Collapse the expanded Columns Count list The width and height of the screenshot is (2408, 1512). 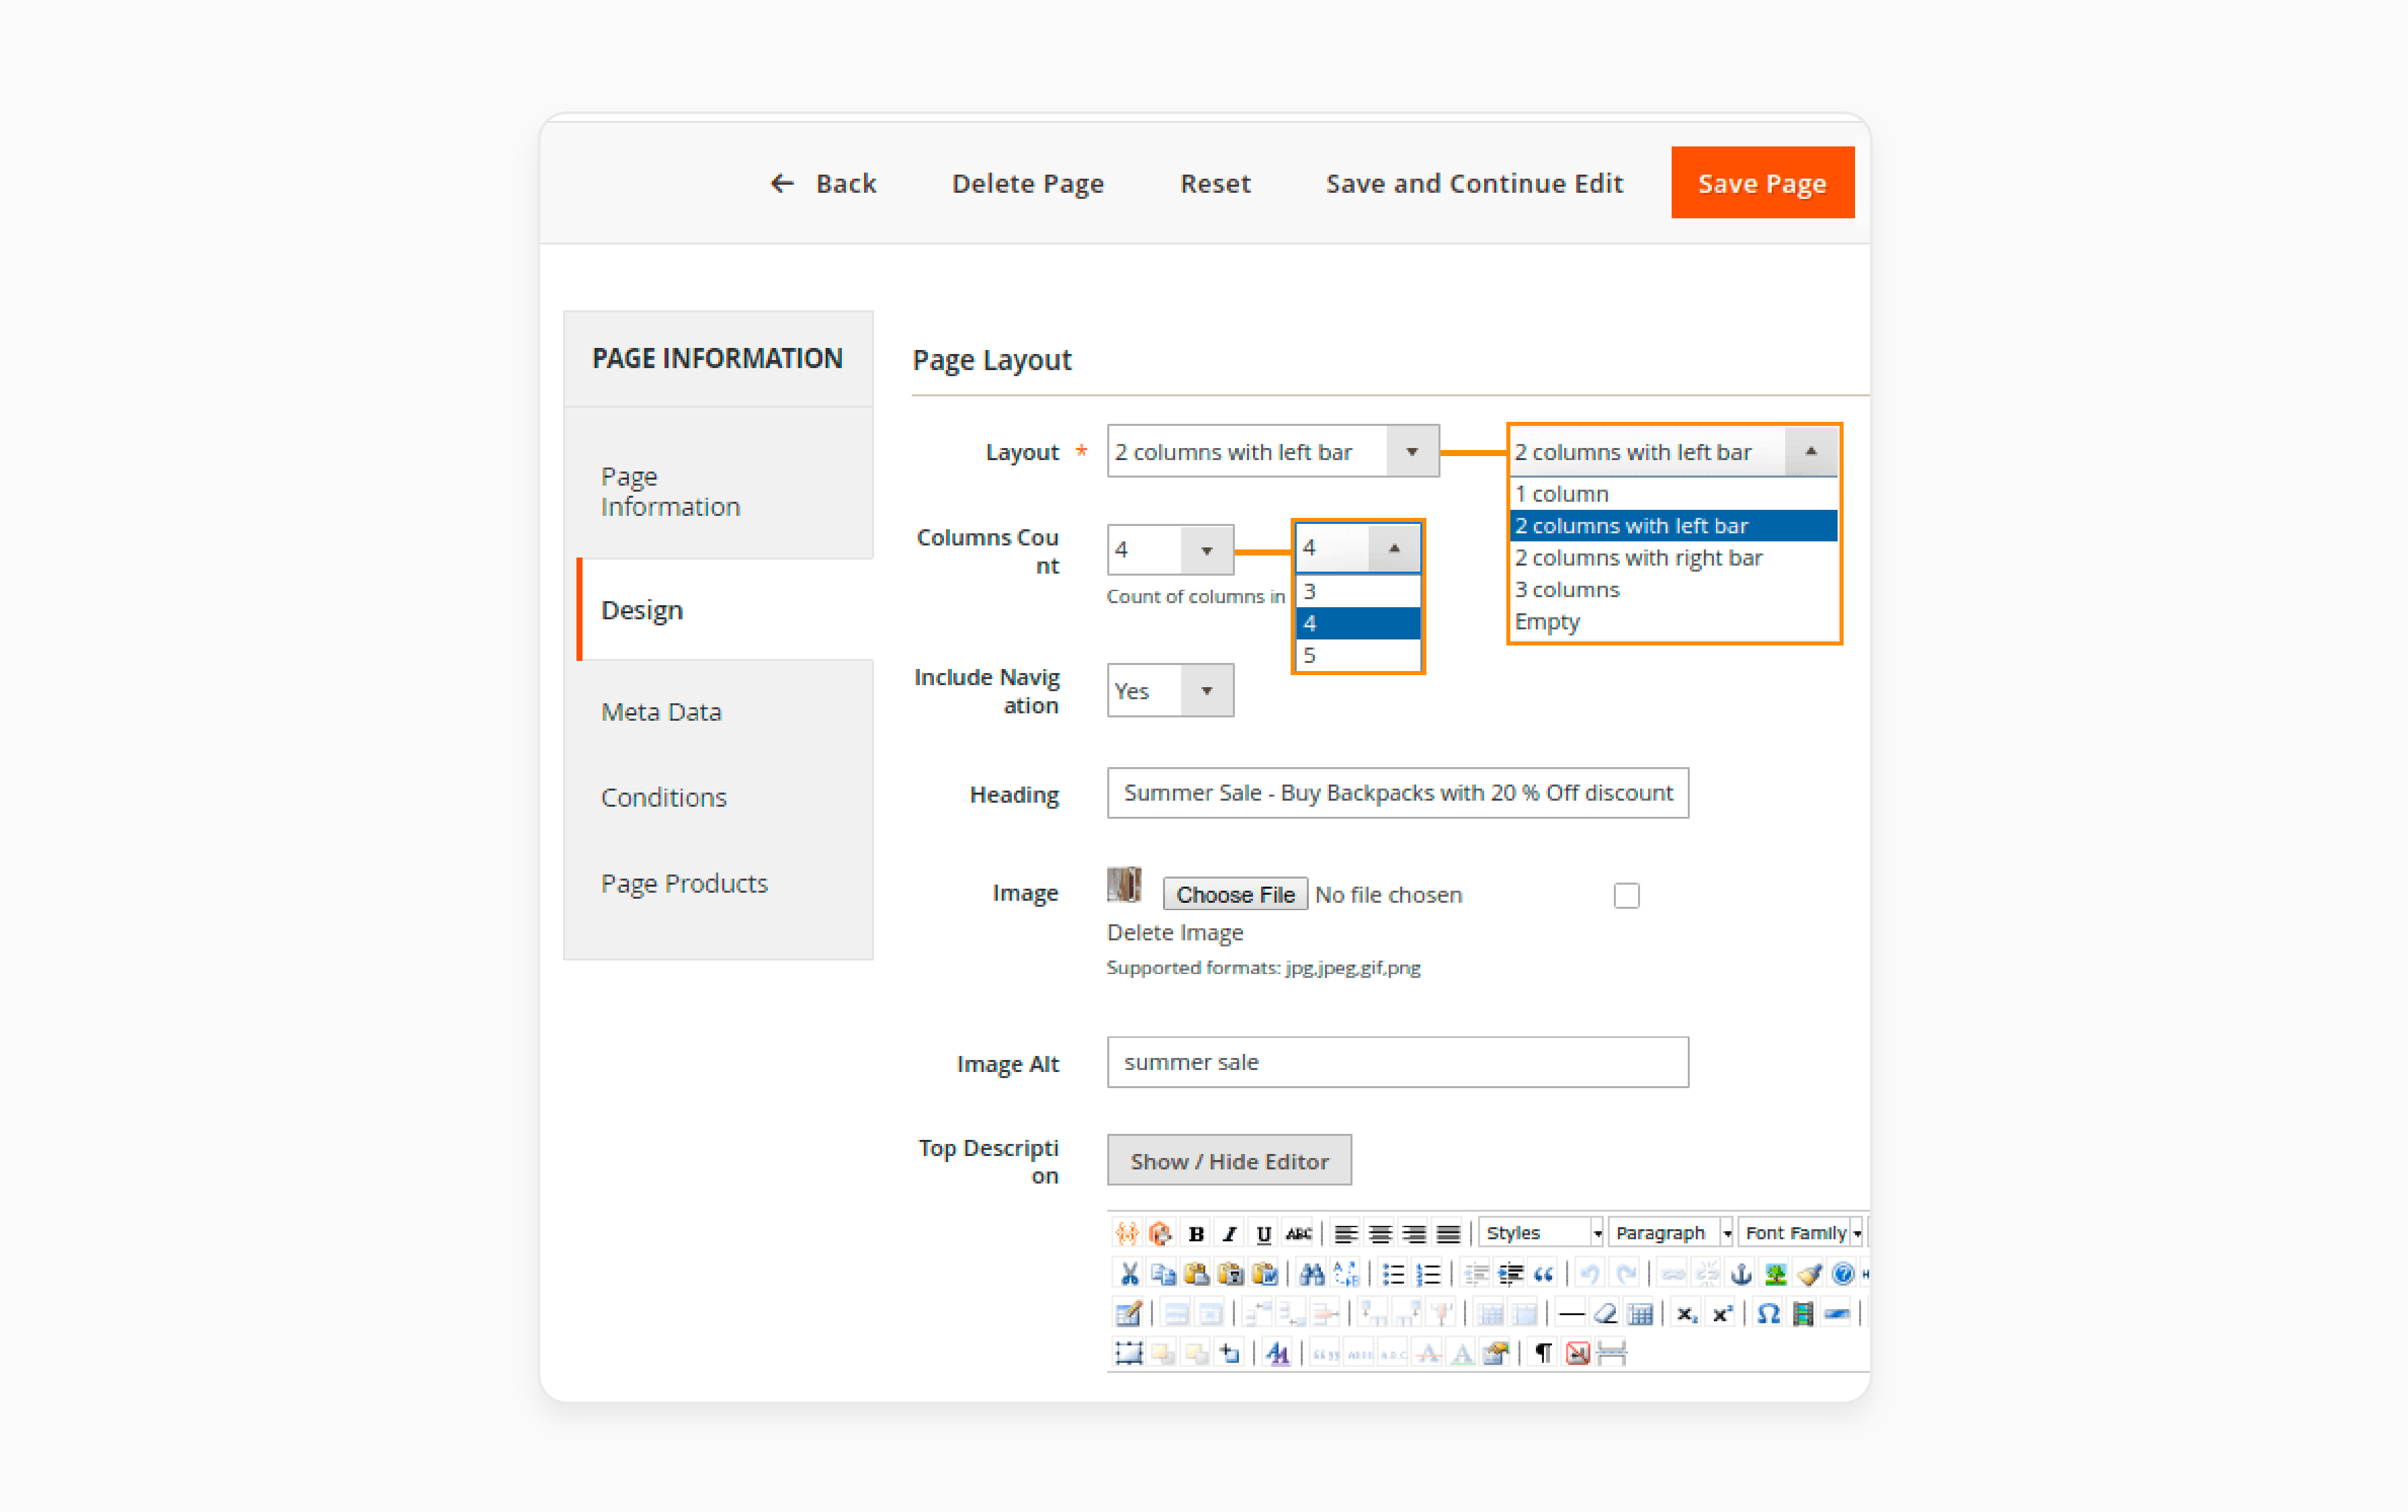1394,547
